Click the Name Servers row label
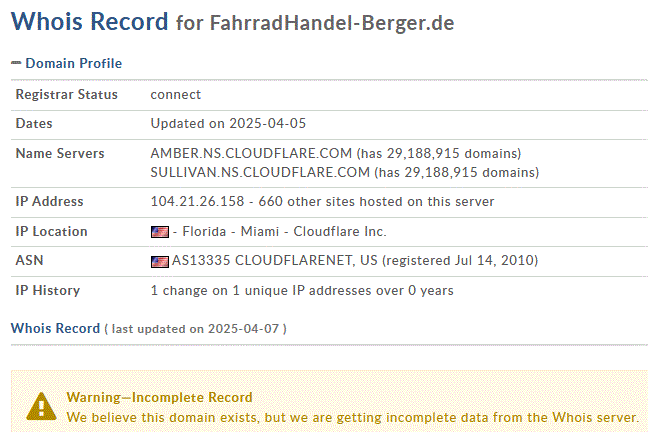The width and height of the screenshot is (649, 433). point(61,154)
